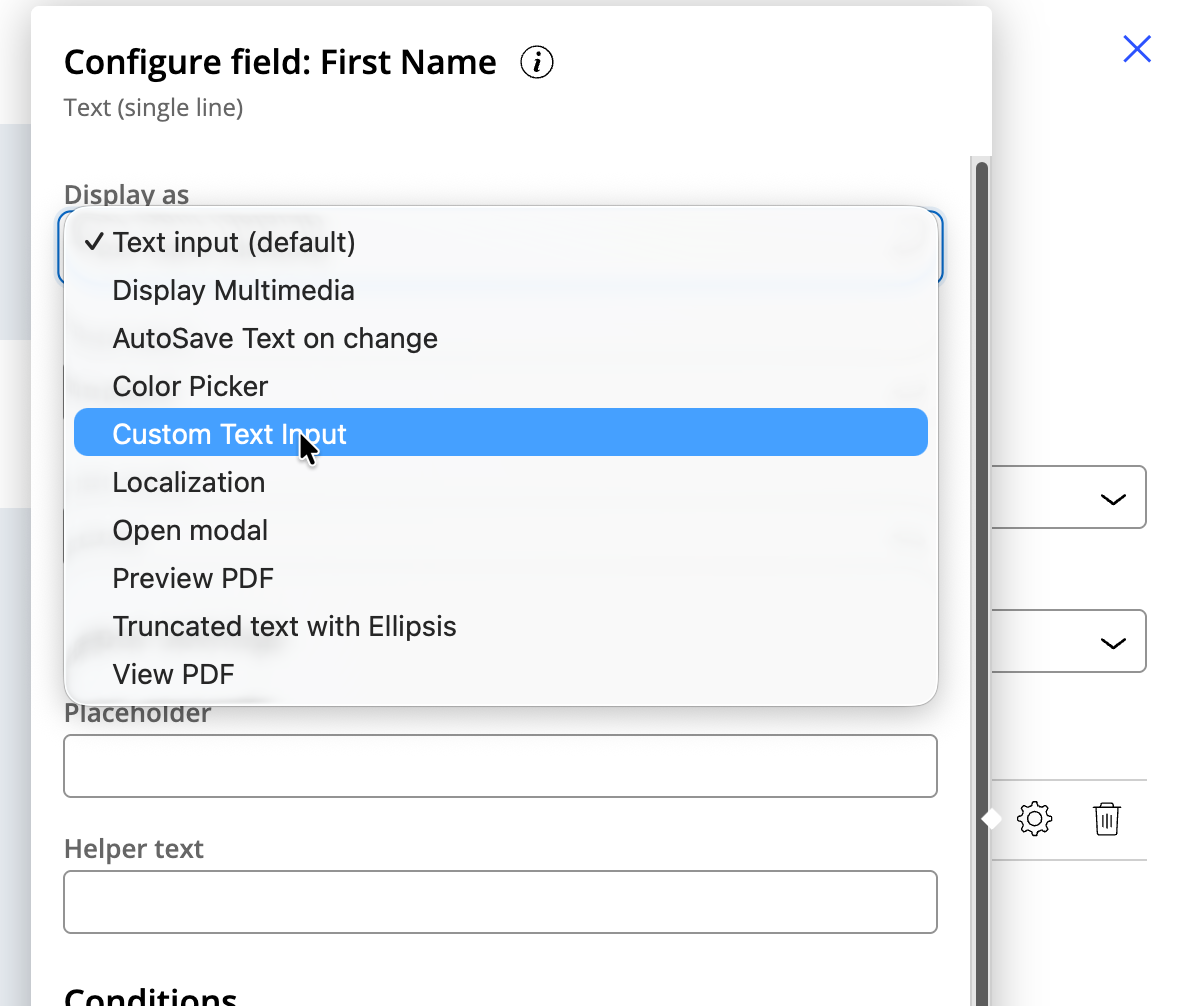The height and width of the screenshot is (1006, 1186).
Task: Pick the Color Picker option
Action: [190, 386]
